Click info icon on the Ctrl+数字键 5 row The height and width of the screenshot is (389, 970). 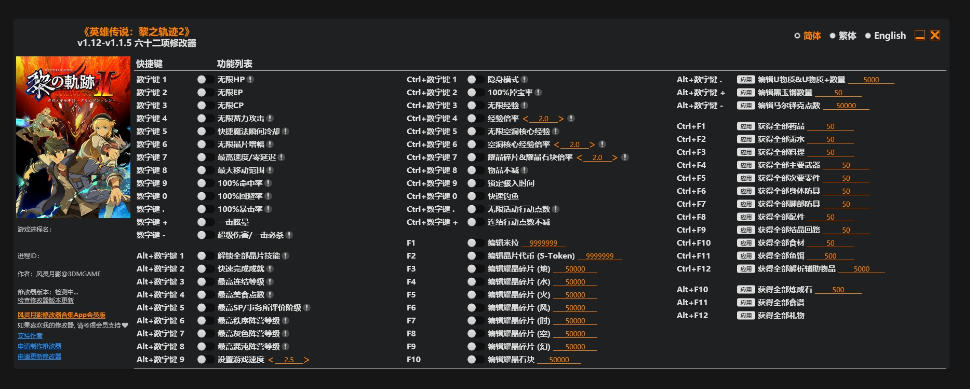point(556,132)
